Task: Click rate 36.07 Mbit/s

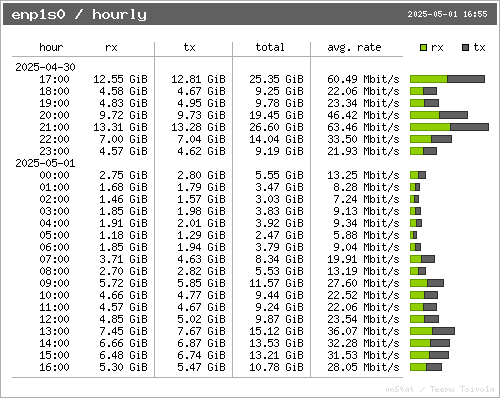Action: point(363,331)
